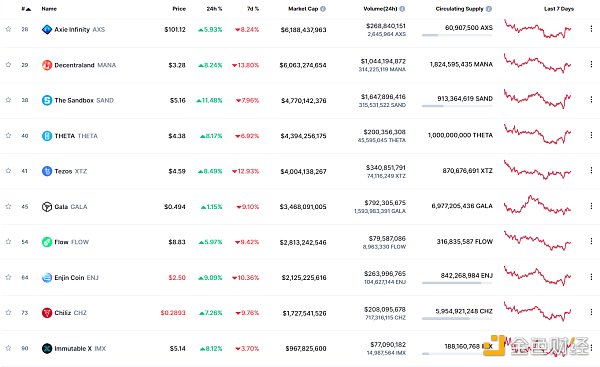This screenshot has width=600, height=367.
Task: Favorite the Gala row star
Action: tap(8, 206)
